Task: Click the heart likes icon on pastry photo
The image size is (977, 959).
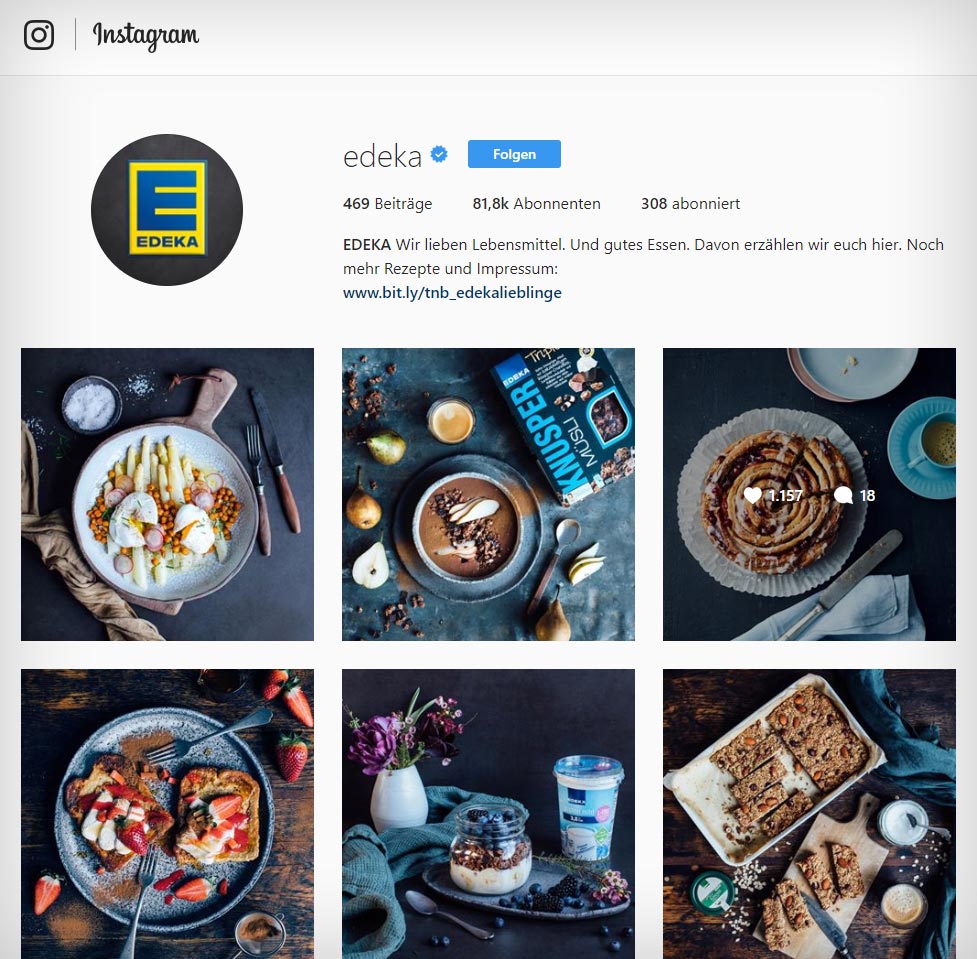Action: point(753,495)
